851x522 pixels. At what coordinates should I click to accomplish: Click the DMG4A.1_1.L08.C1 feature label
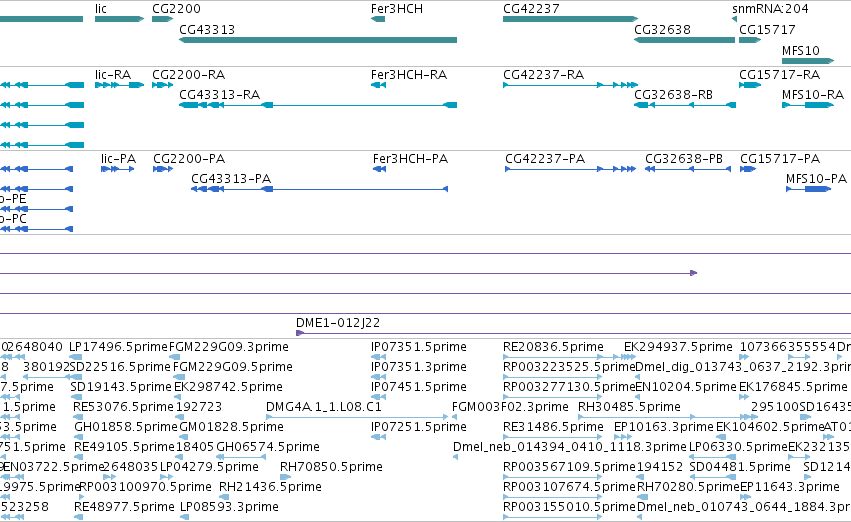click(324, 406)
